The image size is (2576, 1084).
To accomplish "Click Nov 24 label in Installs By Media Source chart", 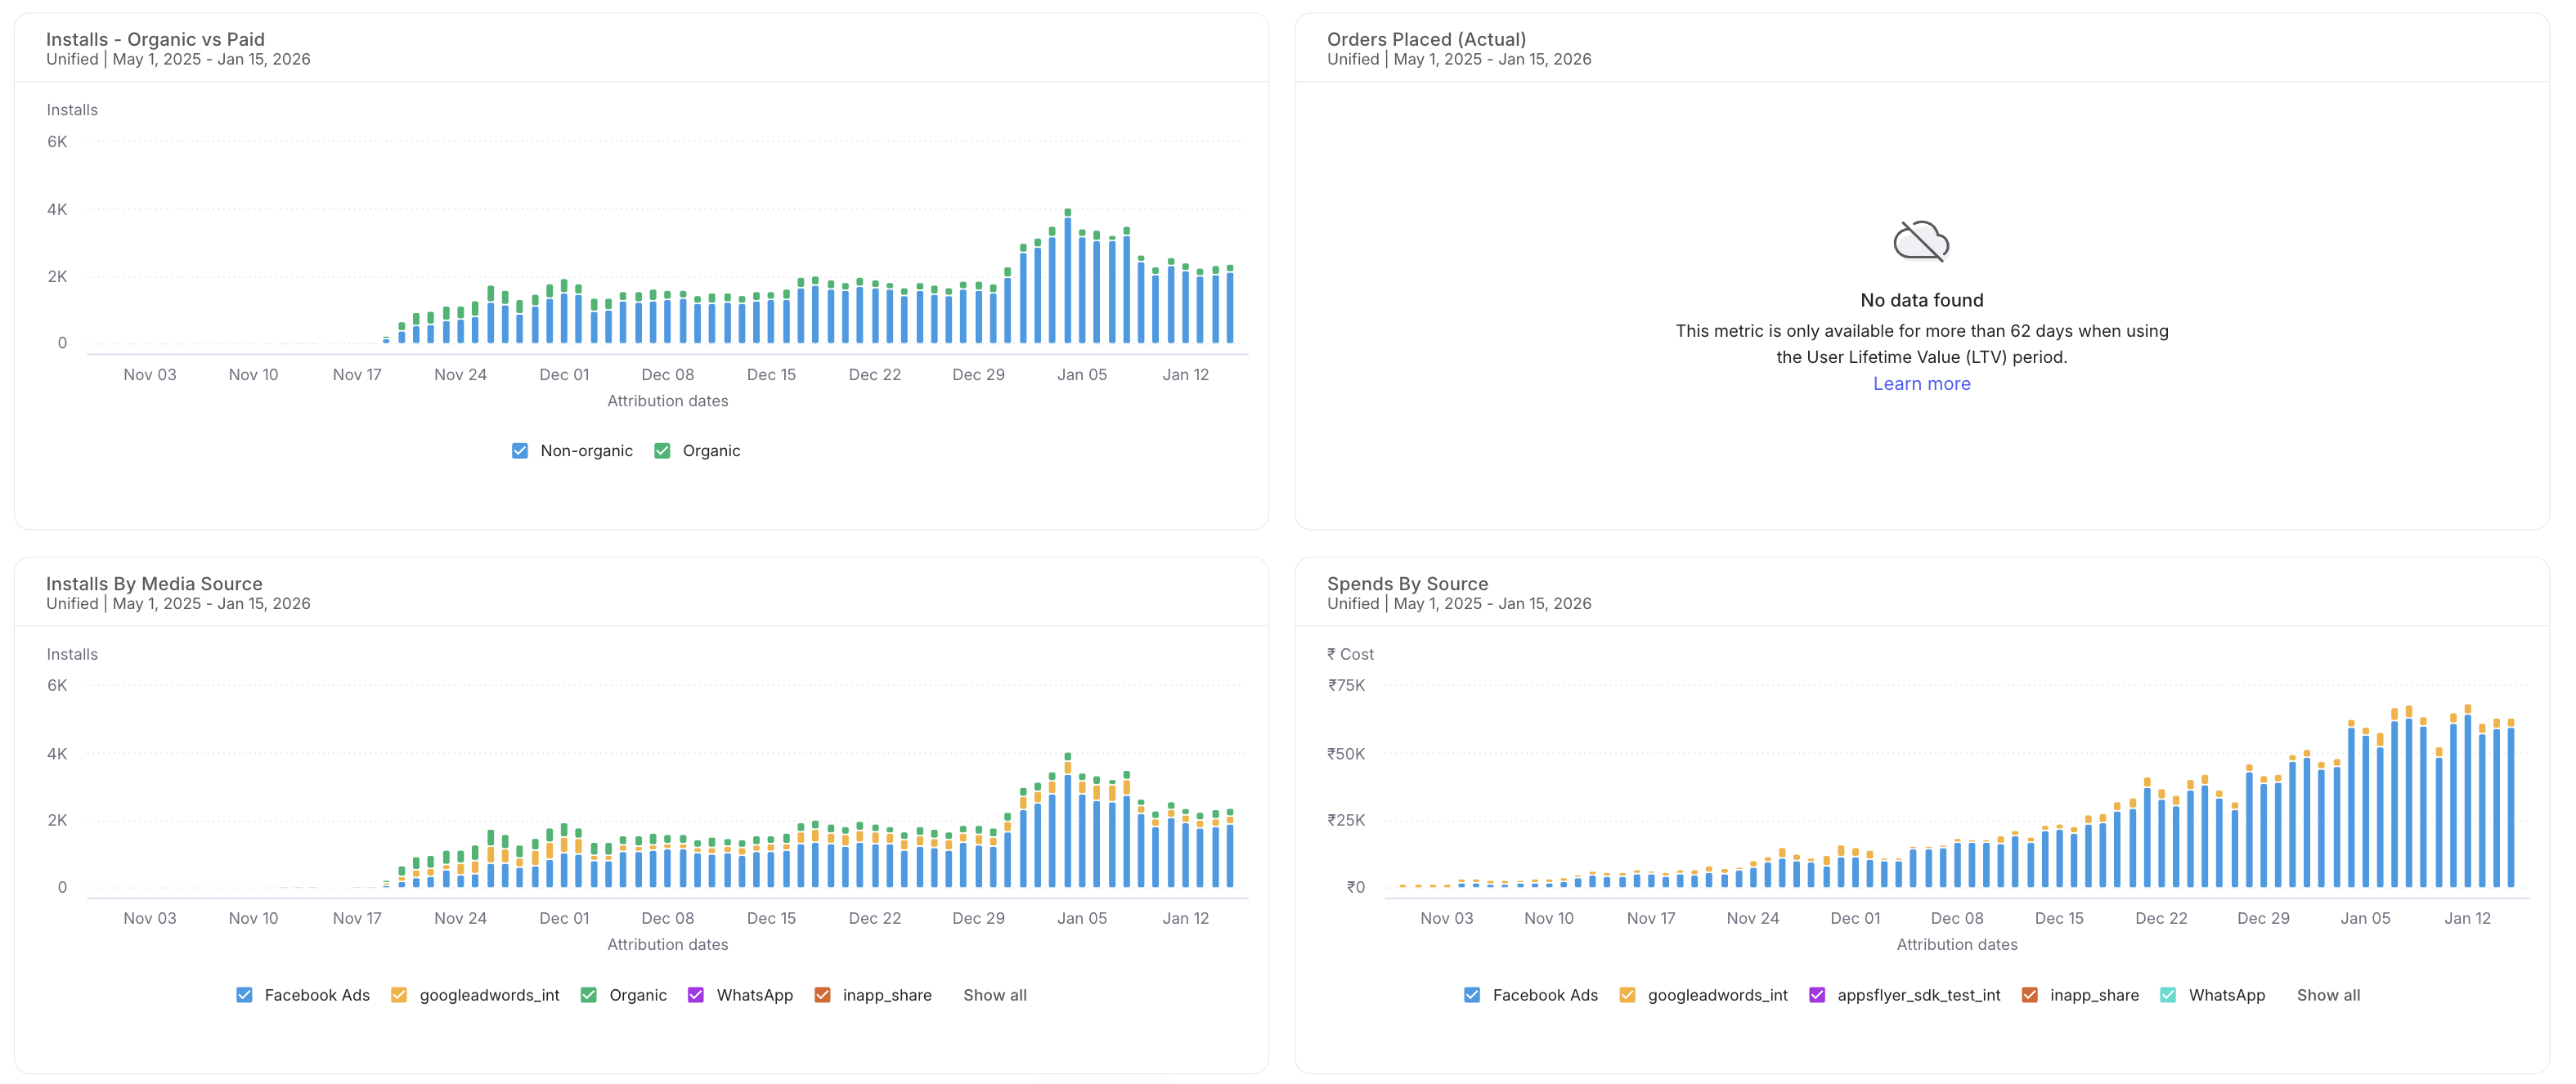I will pyautogui.click(x=460, y=918).
